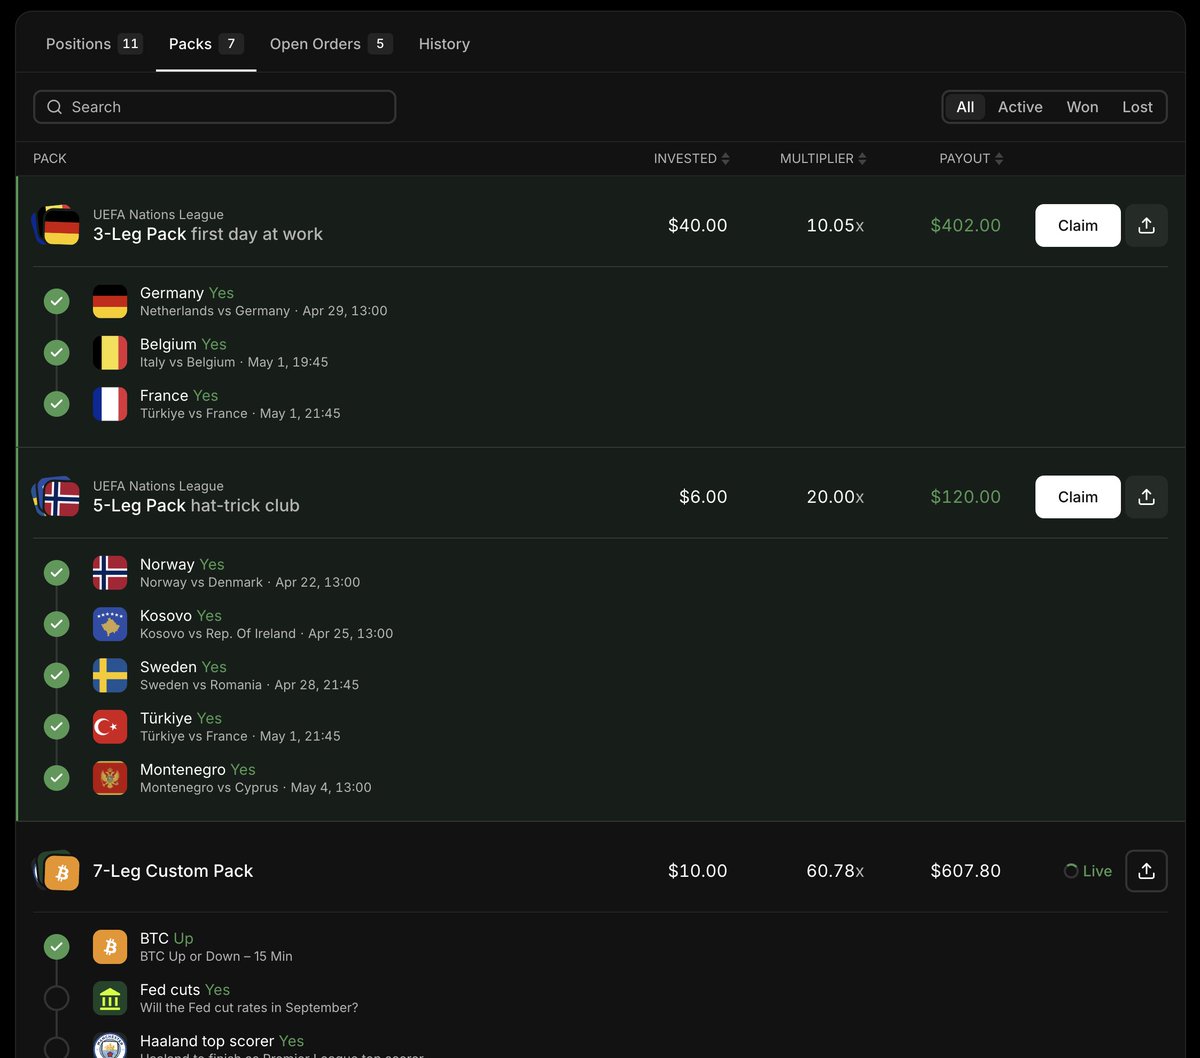Filter packs by Won
The width and height of the screenshot is (1200, 1058).
(1082, 107)
